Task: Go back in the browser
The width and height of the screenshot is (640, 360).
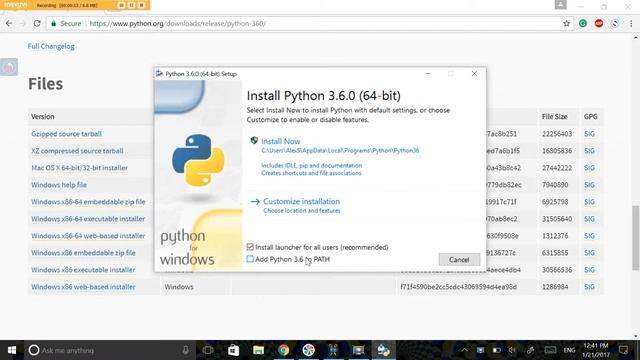Action: pyautogui.click(x=9, y=24)
